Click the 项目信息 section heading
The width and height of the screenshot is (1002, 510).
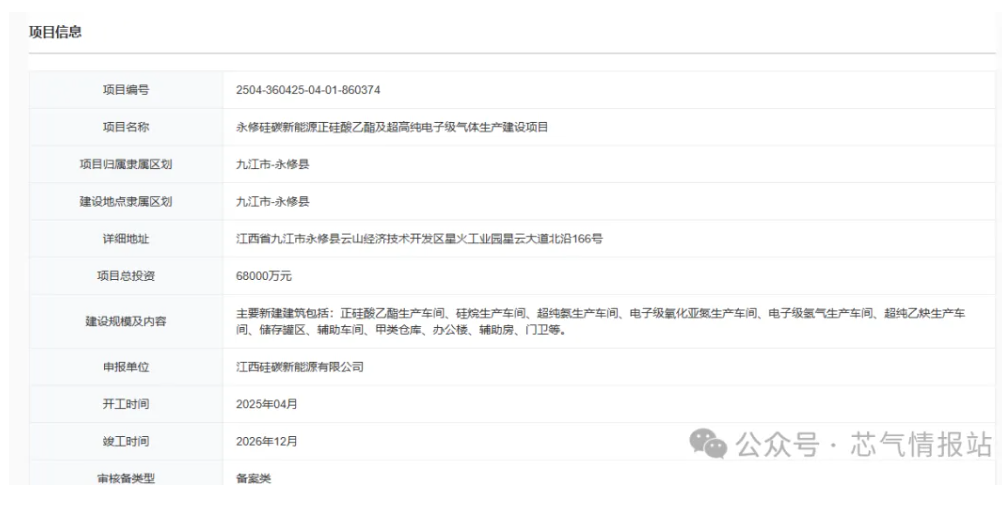click(x=55, y=32)
